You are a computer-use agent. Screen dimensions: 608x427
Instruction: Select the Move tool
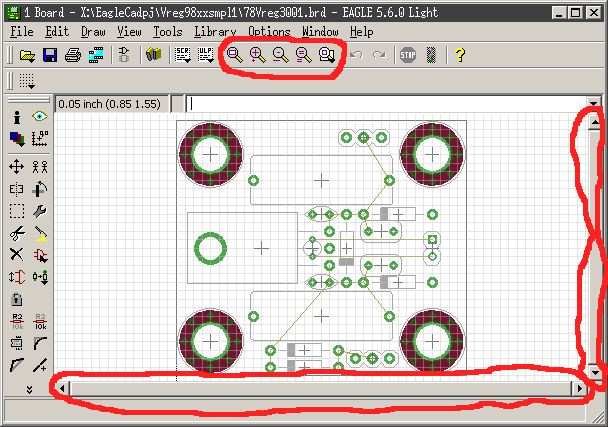click(16, 167)
